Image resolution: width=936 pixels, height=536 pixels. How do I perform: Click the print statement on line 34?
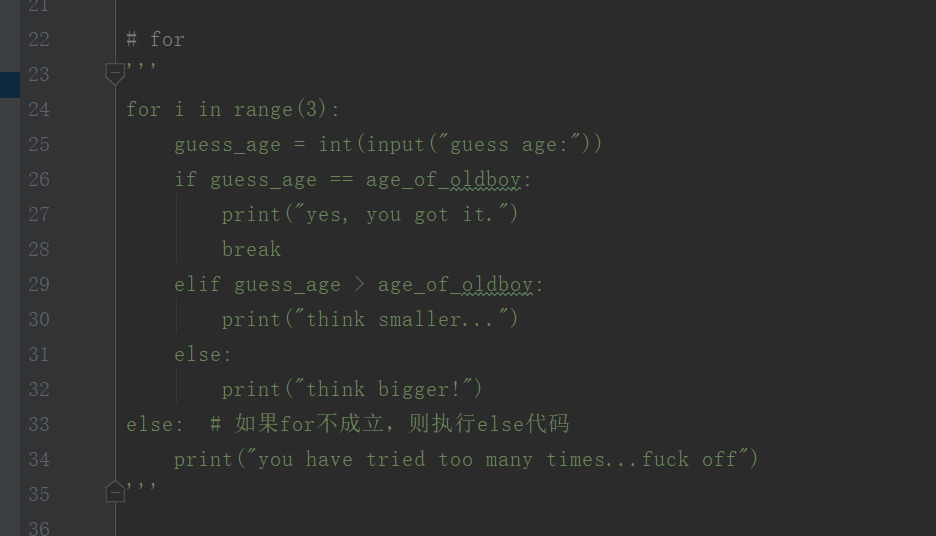[466, 459]
